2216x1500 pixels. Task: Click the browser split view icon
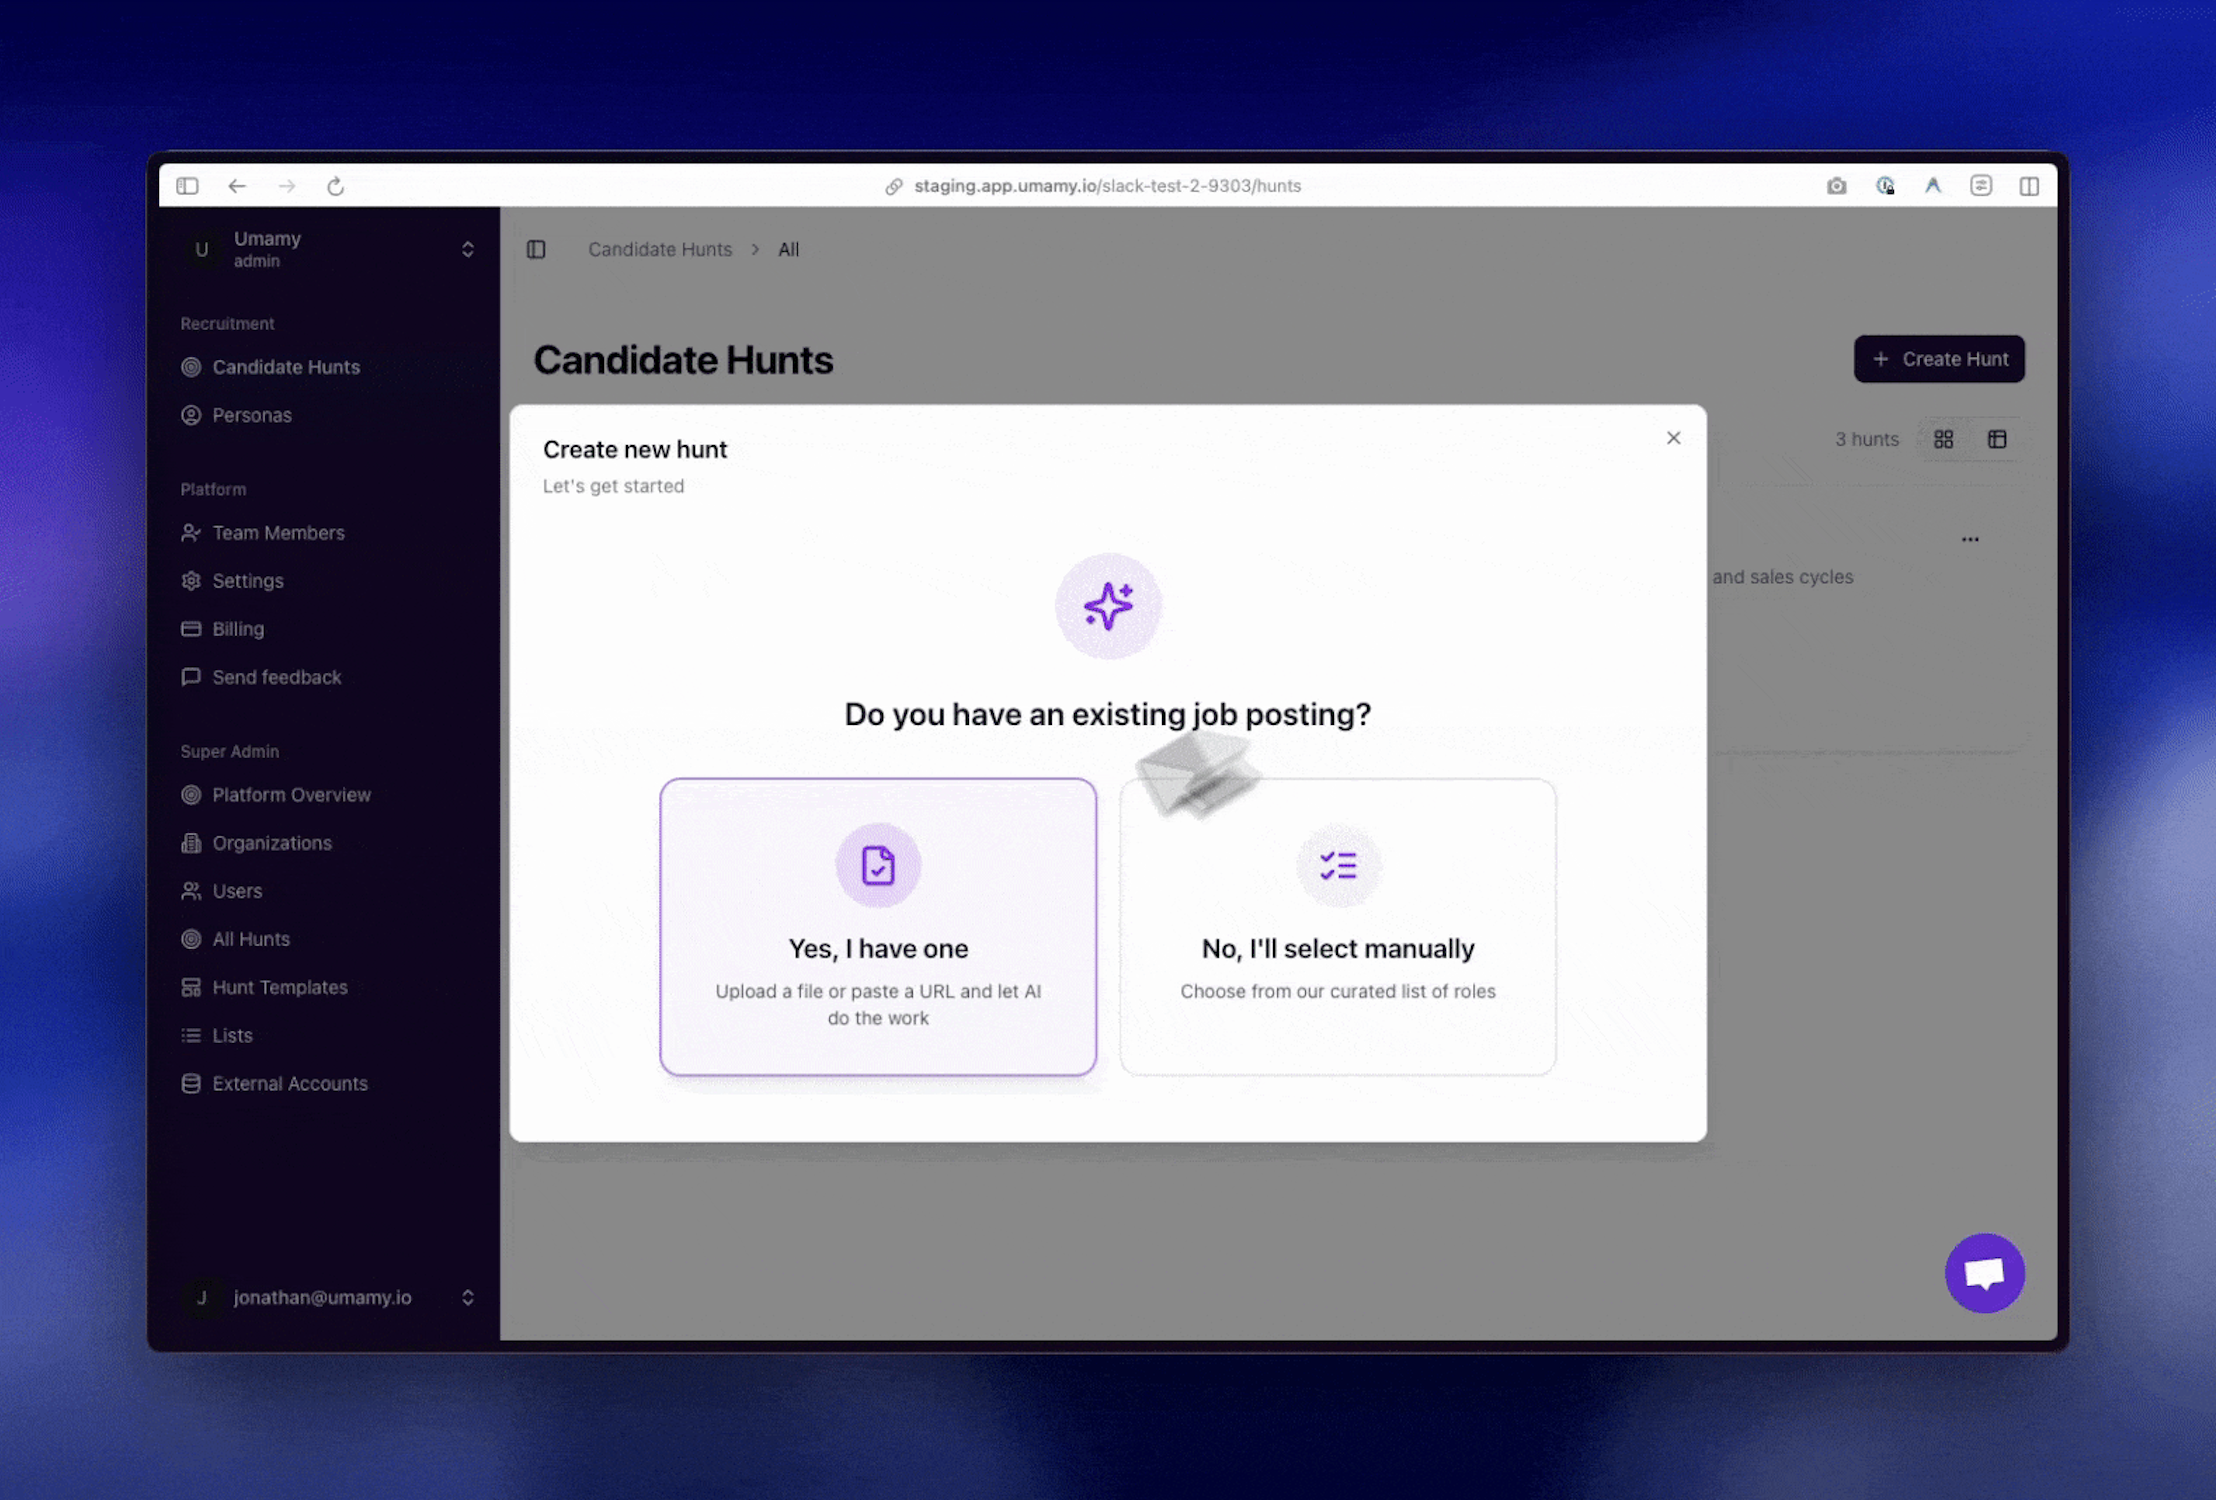(x=2029, y=186)
